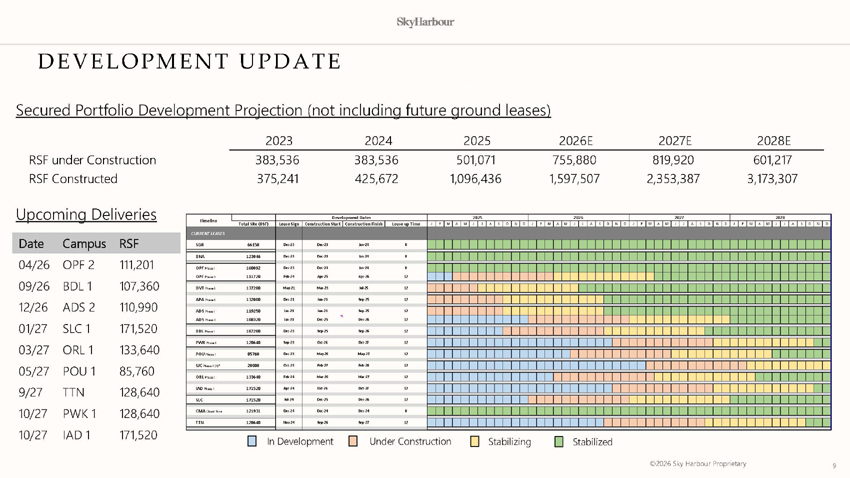Click the RSF under Construction row label

(86, 160)
